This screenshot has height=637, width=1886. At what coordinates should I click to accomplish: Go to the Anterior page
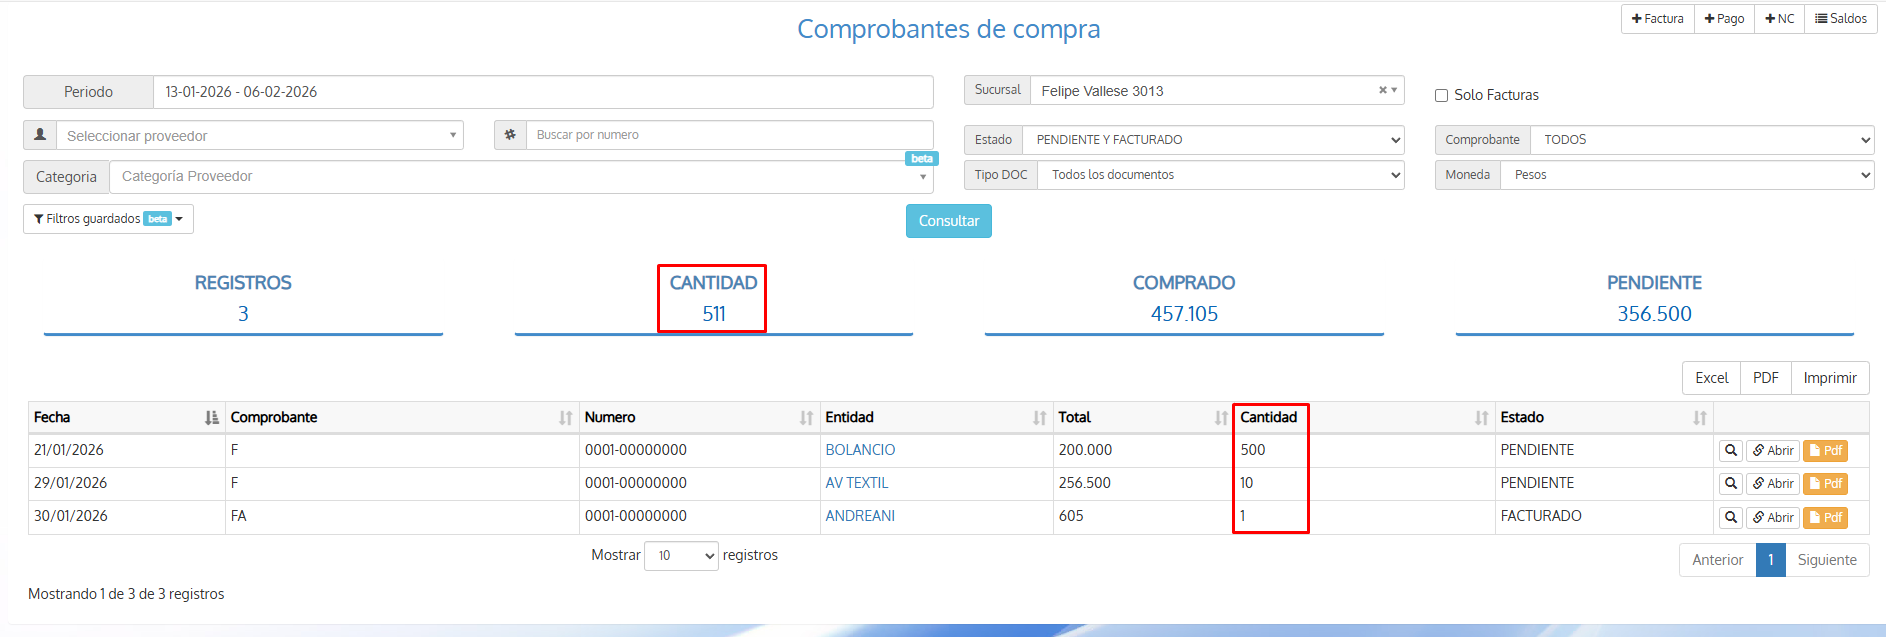tap(1717, 560)
